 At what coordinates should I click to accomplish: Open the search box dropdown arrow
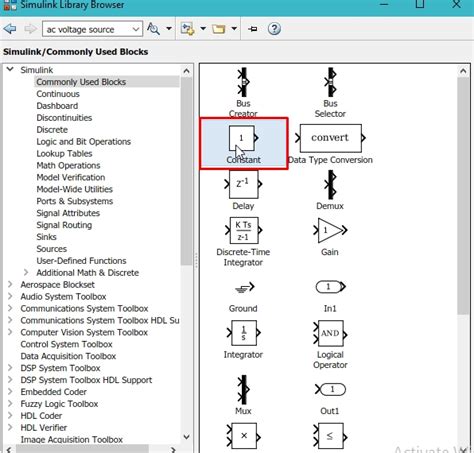pyautogui.click(x=136, y=29)
